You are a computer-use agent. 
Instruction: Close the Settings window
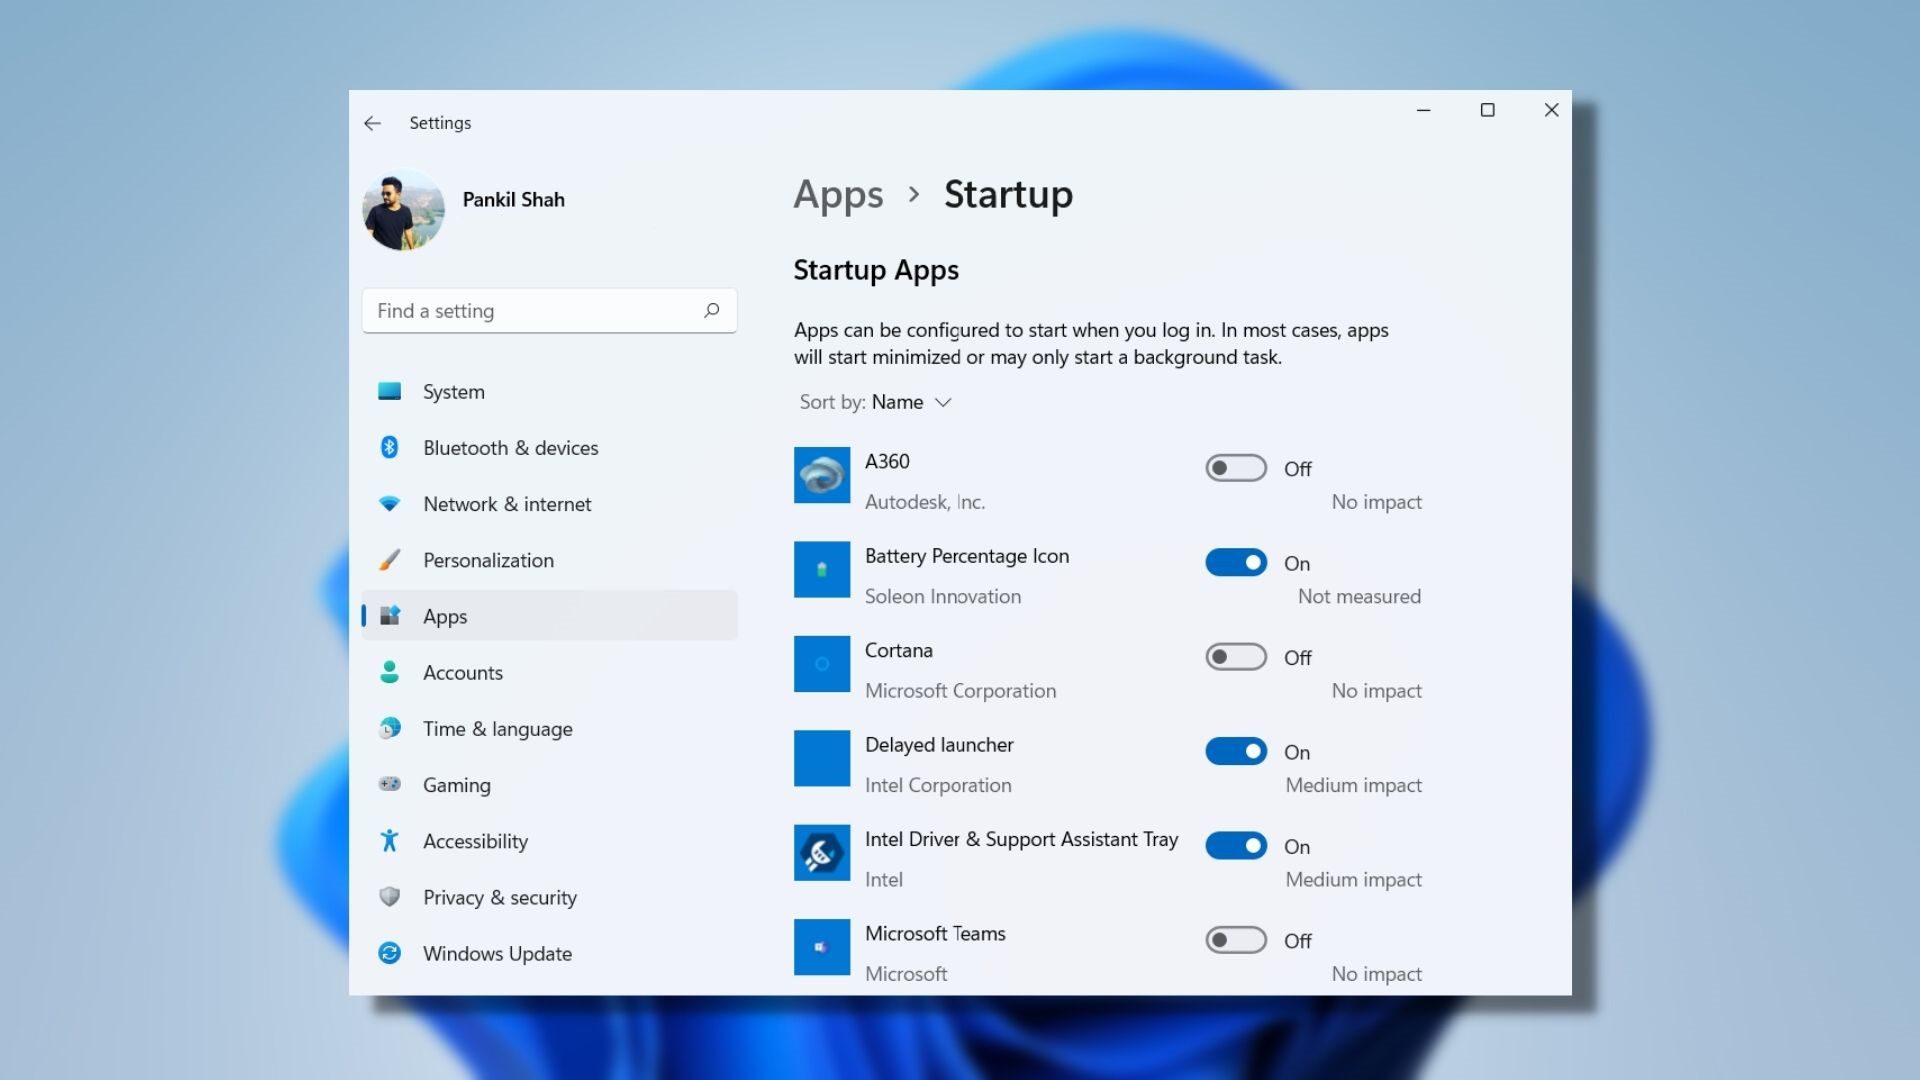[1551, 110]
